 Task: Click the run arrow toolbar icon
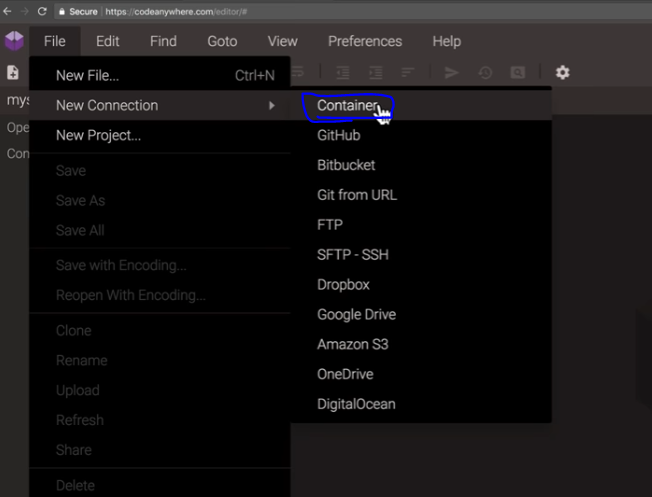pos(452,73)
